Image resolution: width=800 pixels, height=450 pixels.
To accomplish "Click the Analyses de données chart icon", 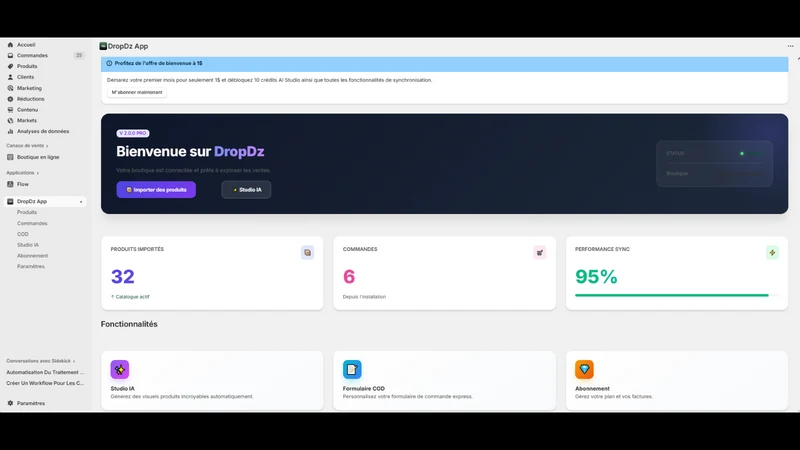I will (10, 131).
